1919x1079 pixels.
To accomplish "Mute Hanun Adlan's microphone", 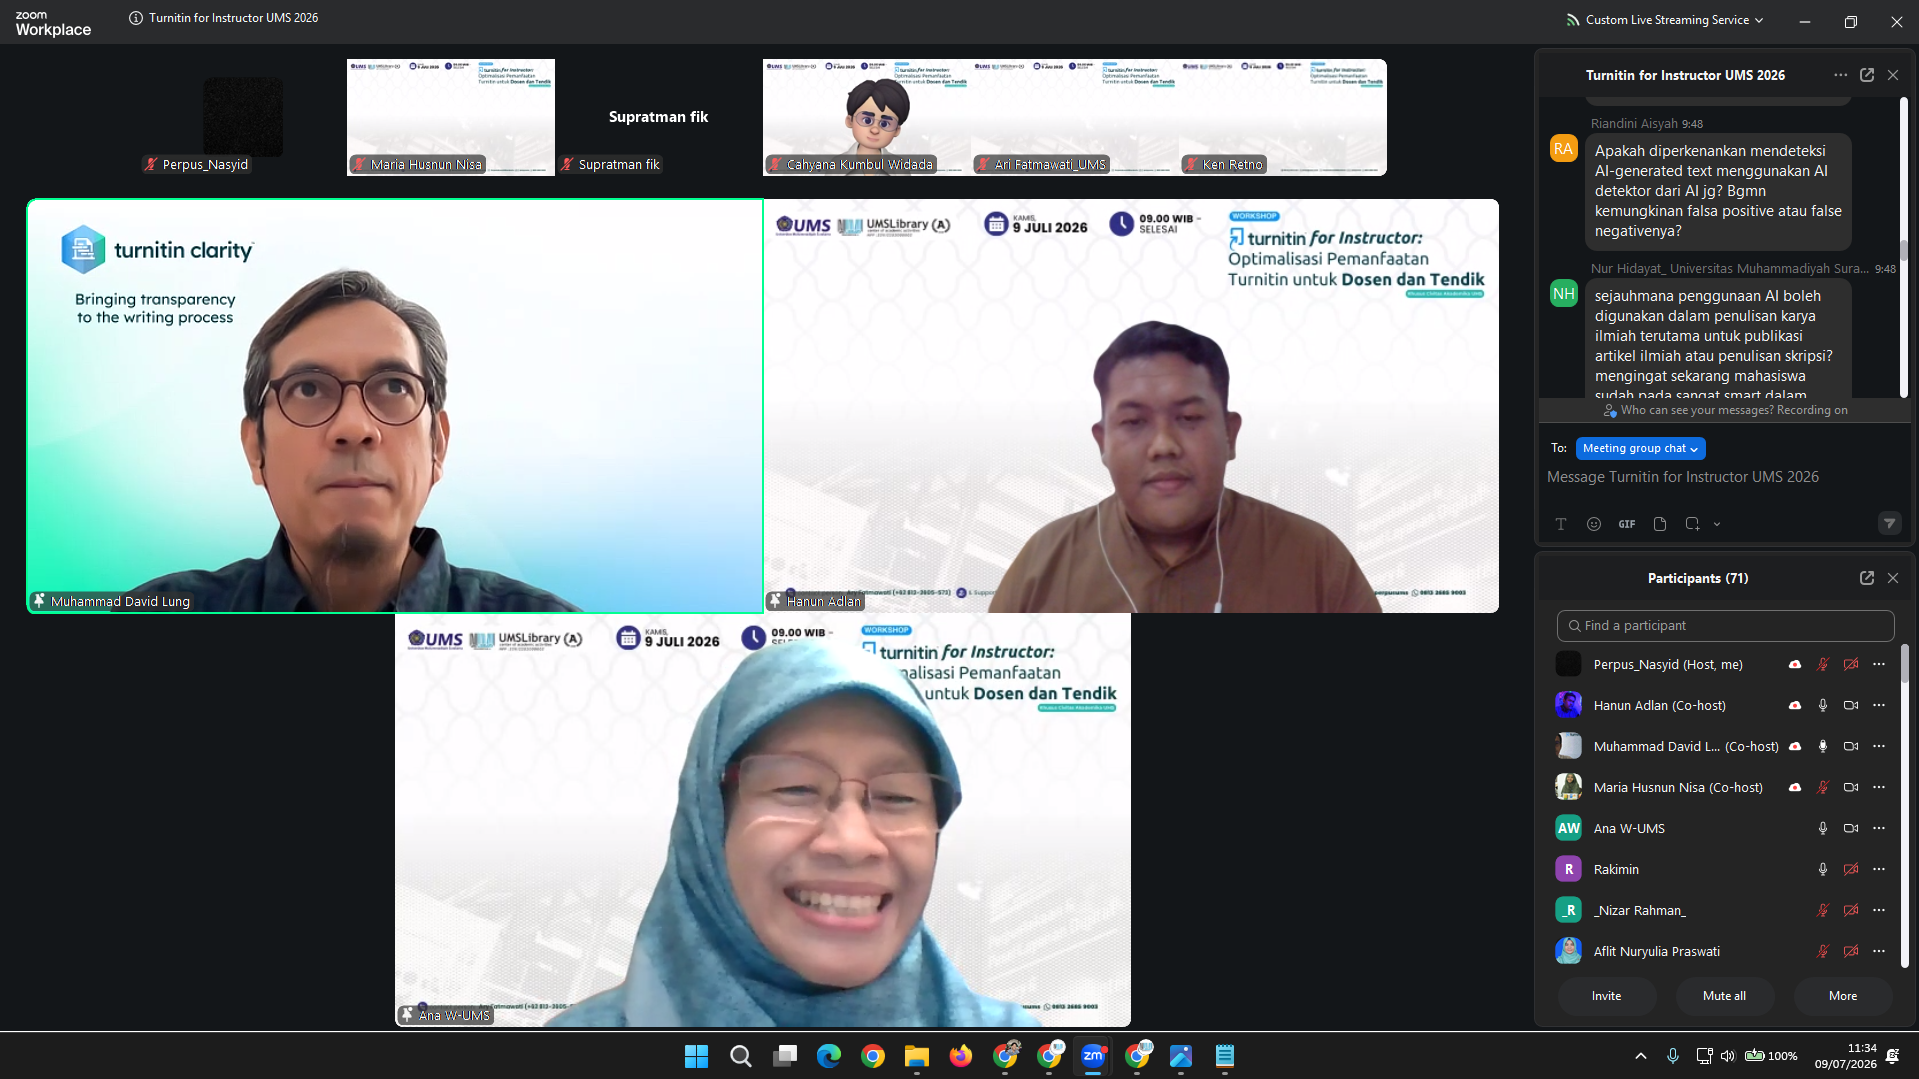I will click(1823, 706).
